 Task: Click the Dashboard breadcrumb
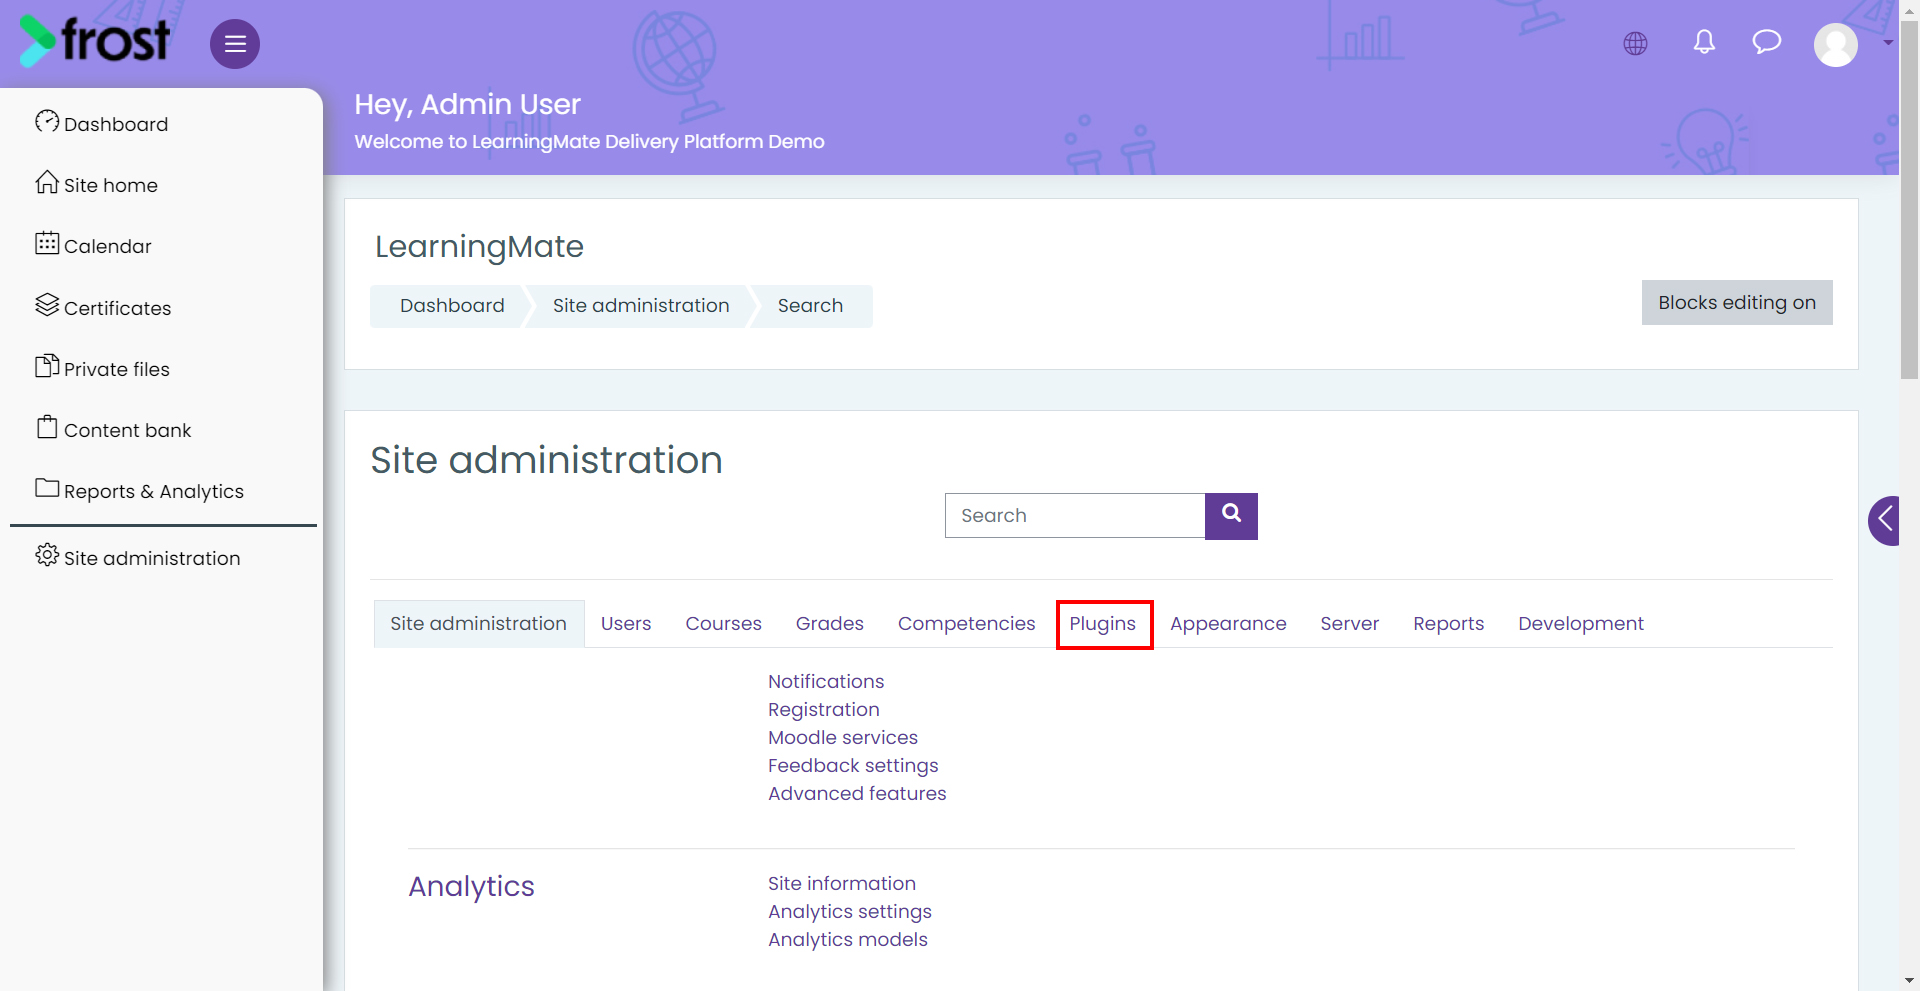click(452, 306)
